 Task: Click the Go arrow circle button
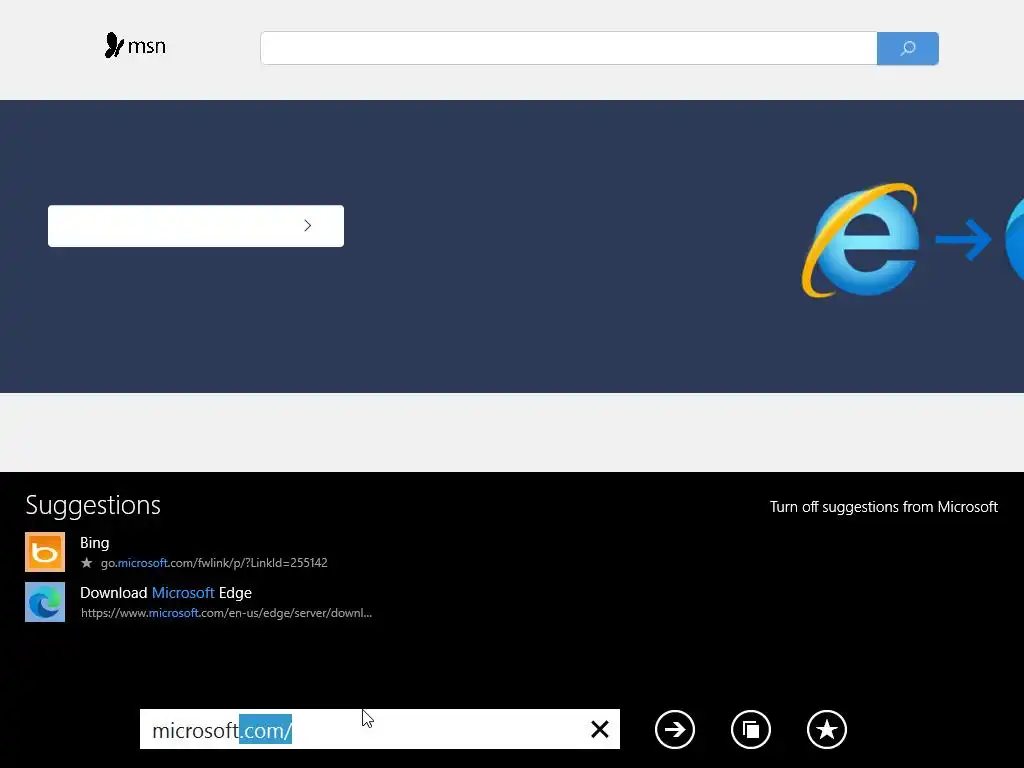pos(675,729)
